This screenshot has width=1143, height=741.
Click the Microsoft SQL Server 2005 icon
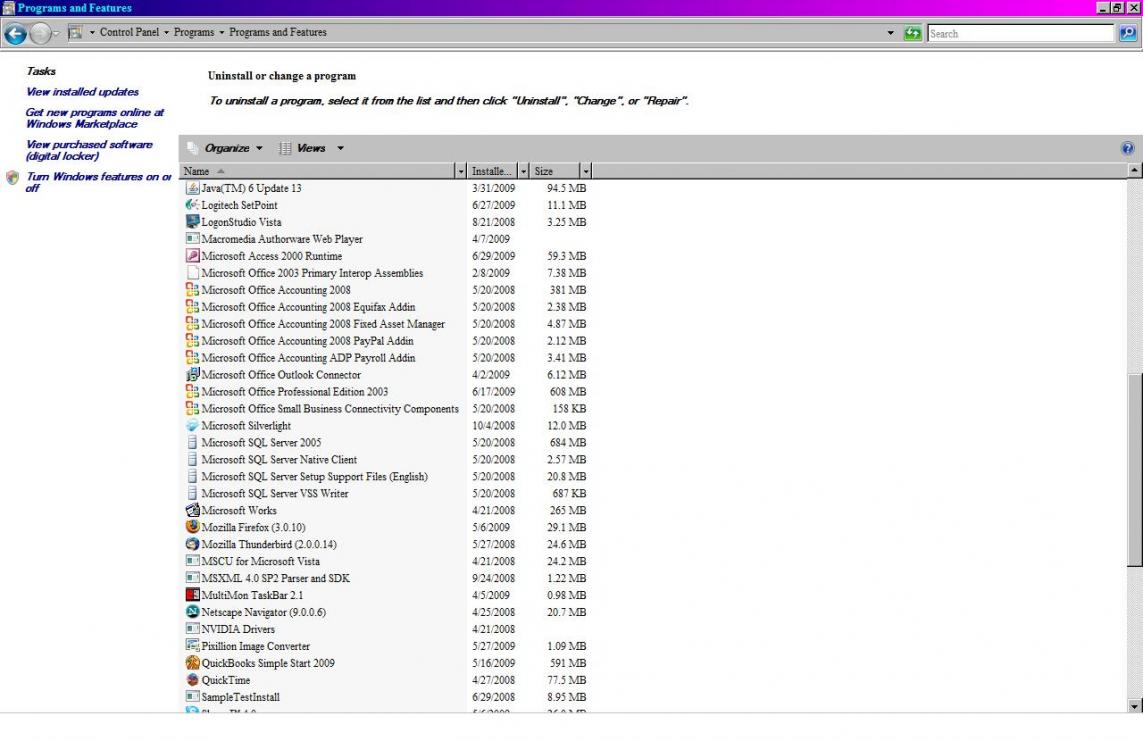(192, 442)
